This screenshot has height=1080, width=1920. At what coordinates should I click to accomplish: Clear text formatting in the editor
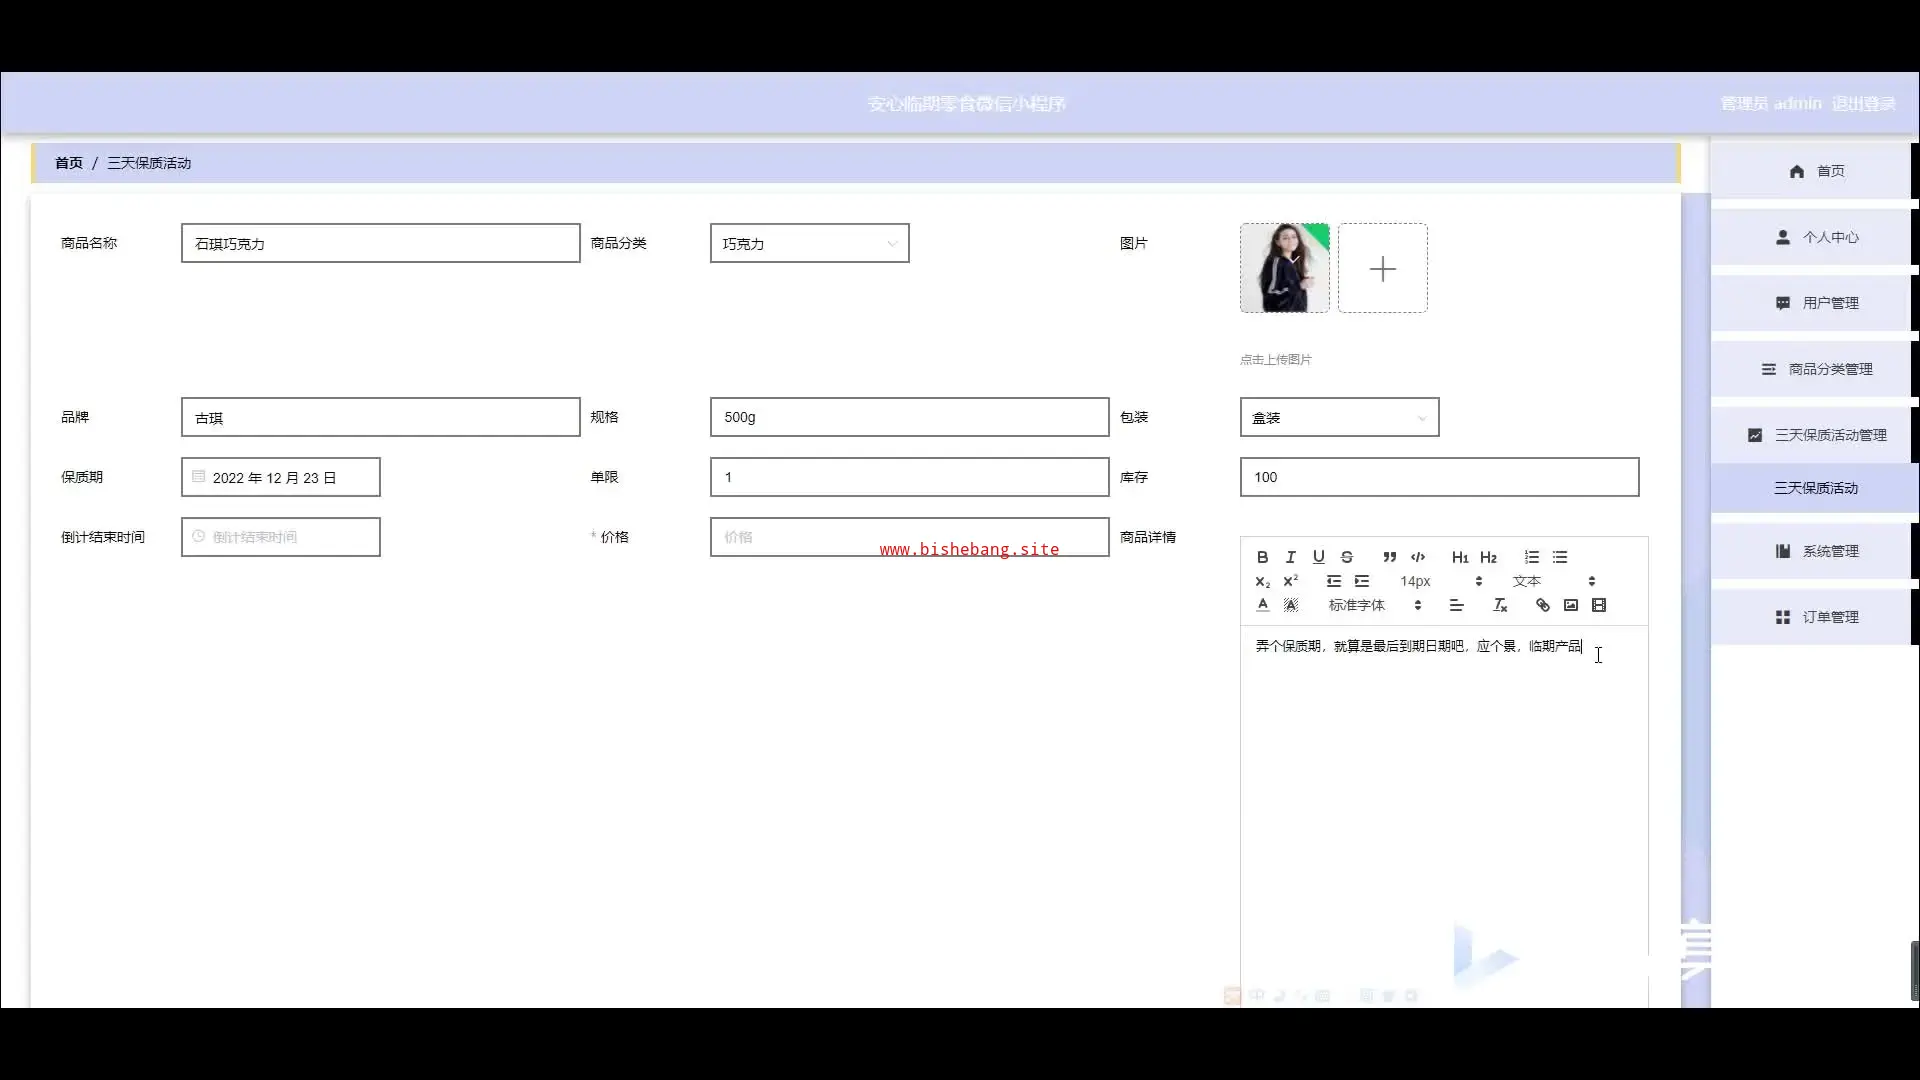[1500, 605]
